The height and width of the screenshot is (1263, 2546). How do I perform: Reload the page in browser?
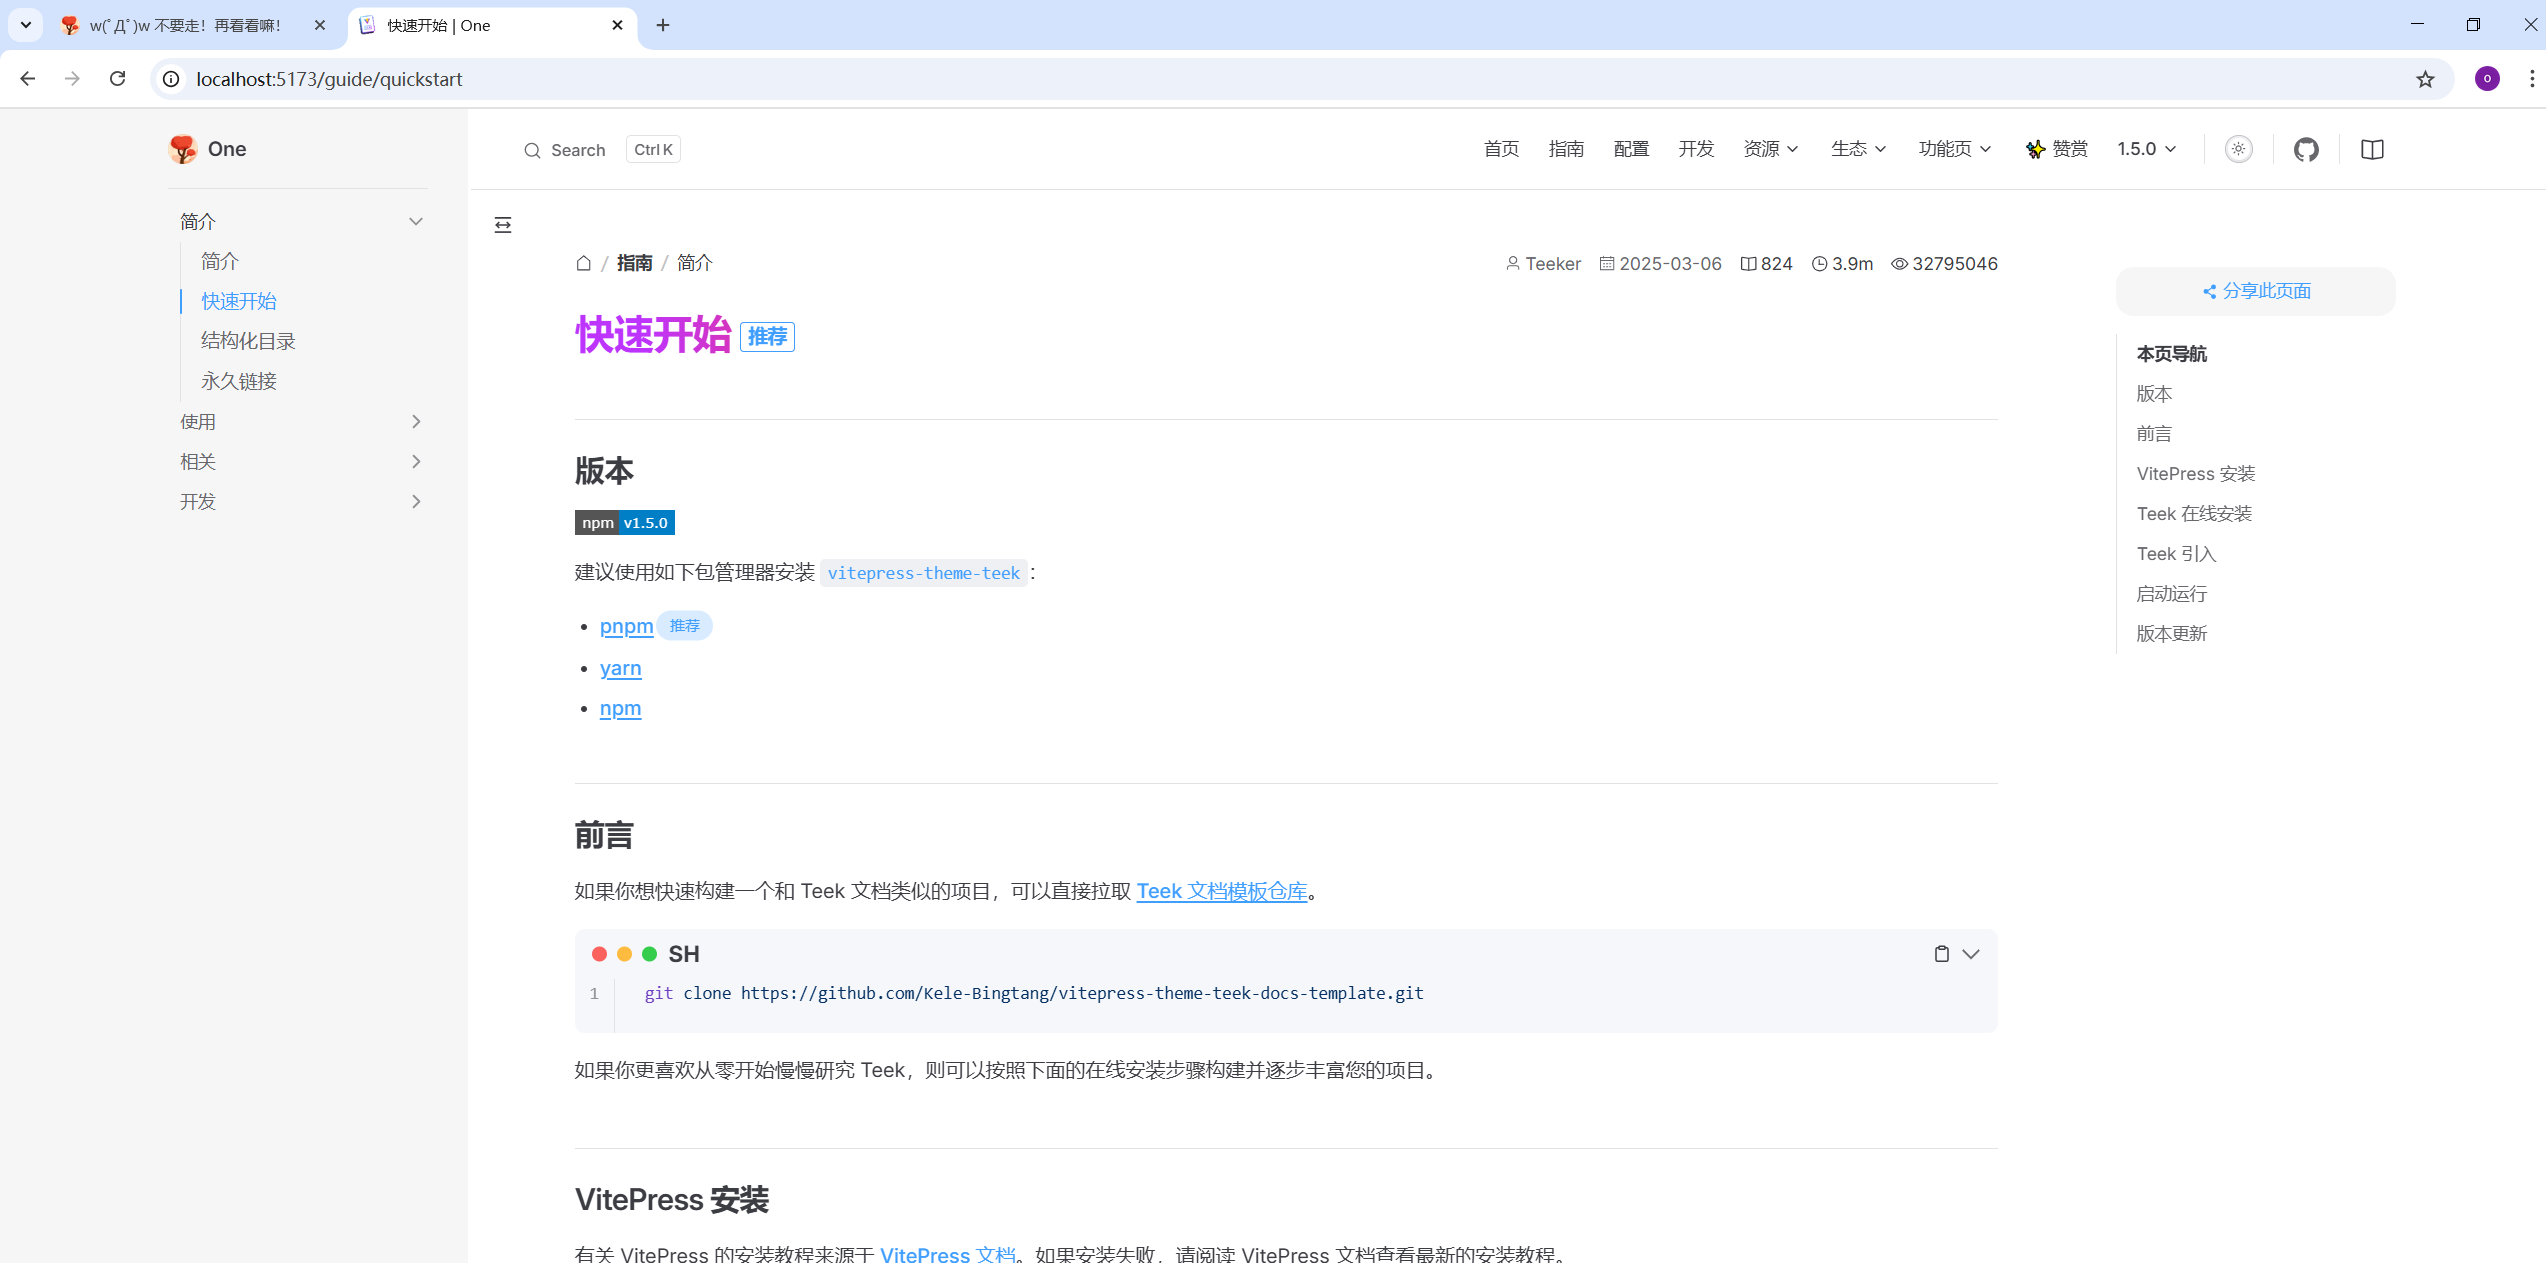(x=118, y=79)
